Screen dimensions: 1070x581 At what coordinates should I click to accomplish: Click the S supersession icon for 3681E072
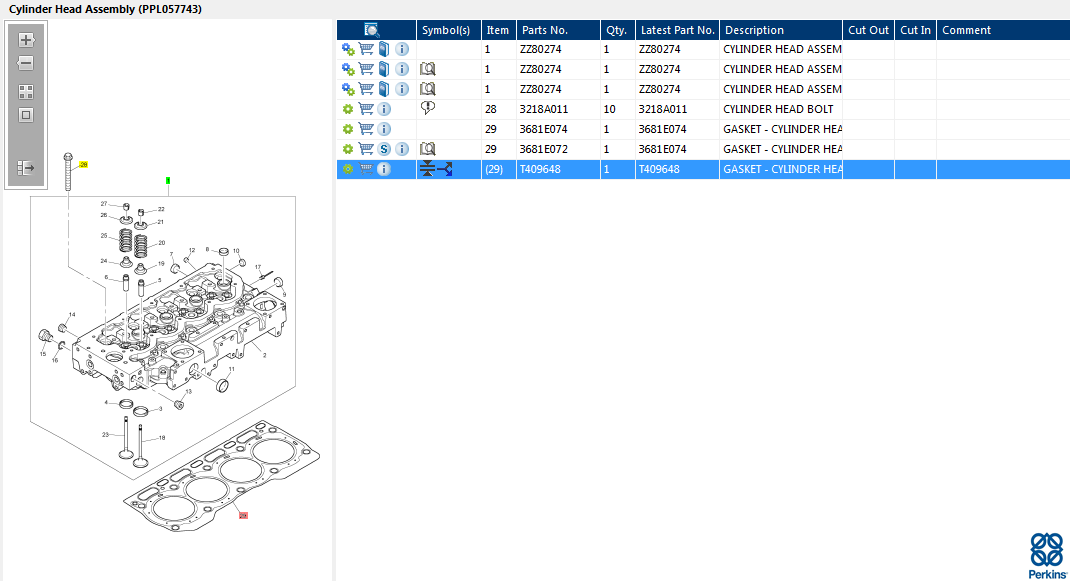coord(384,149)
